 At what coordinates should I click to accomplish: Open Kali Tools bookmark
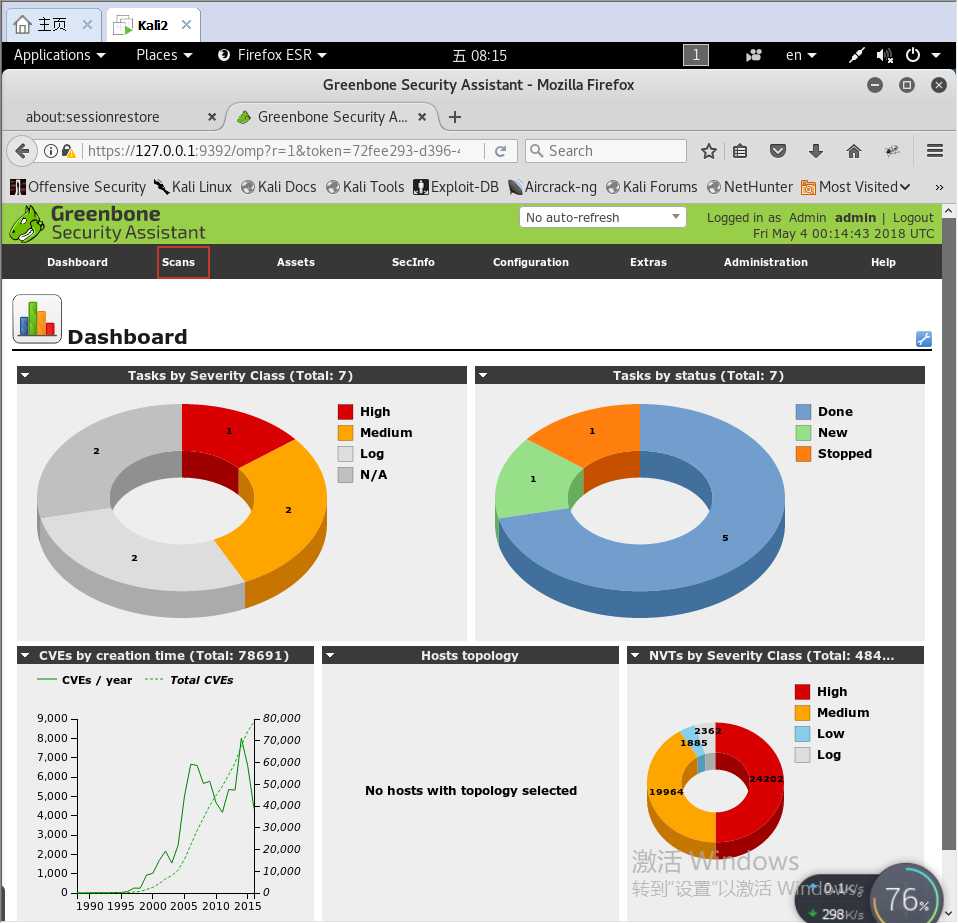pyautogui.click(x=365, y=187)
